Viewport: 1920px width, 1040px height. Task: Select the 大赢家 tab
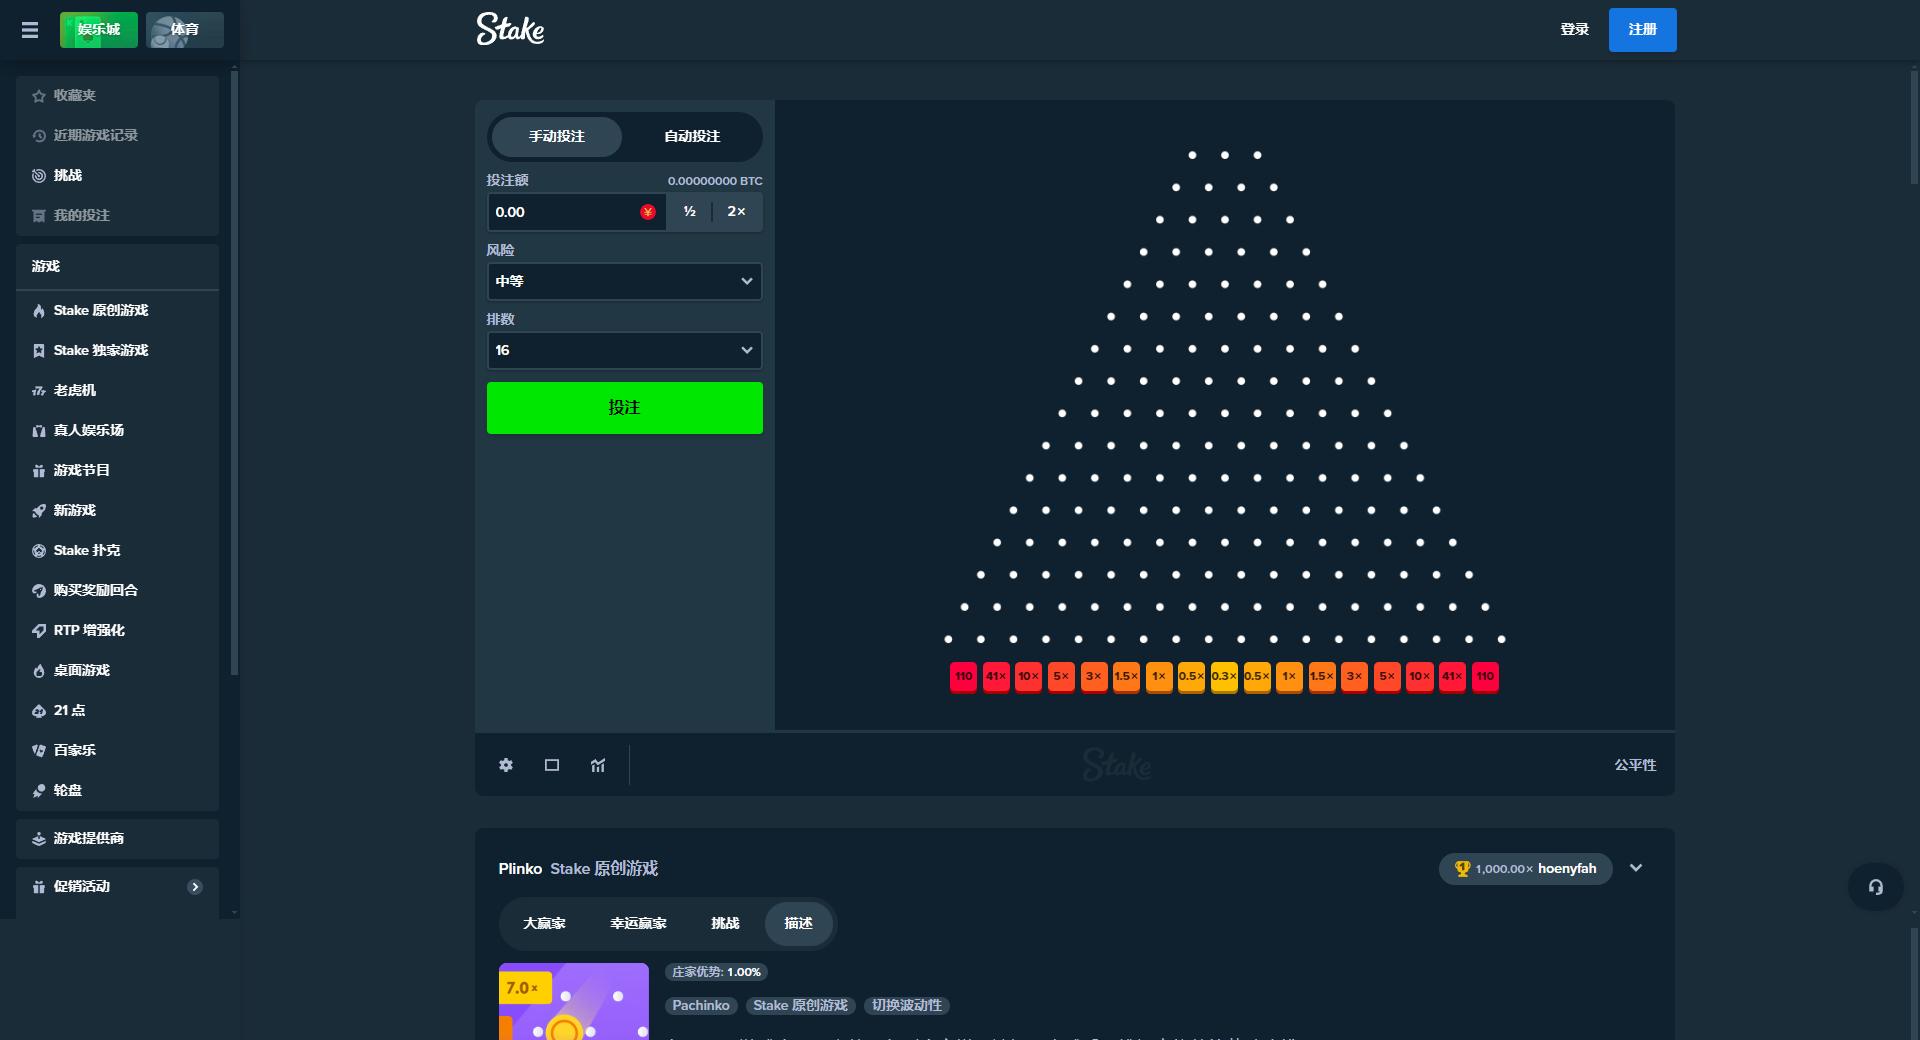(544, 923)
